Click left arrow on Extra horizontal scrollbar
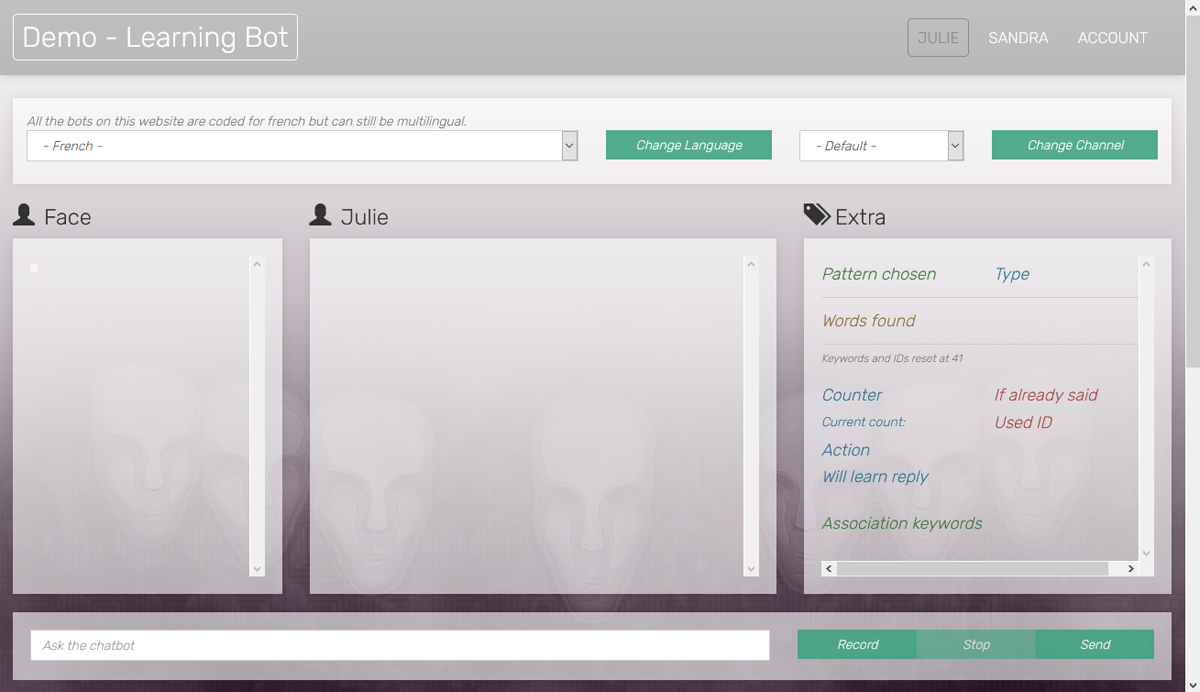1200x692 pixels. click(829, 568)
